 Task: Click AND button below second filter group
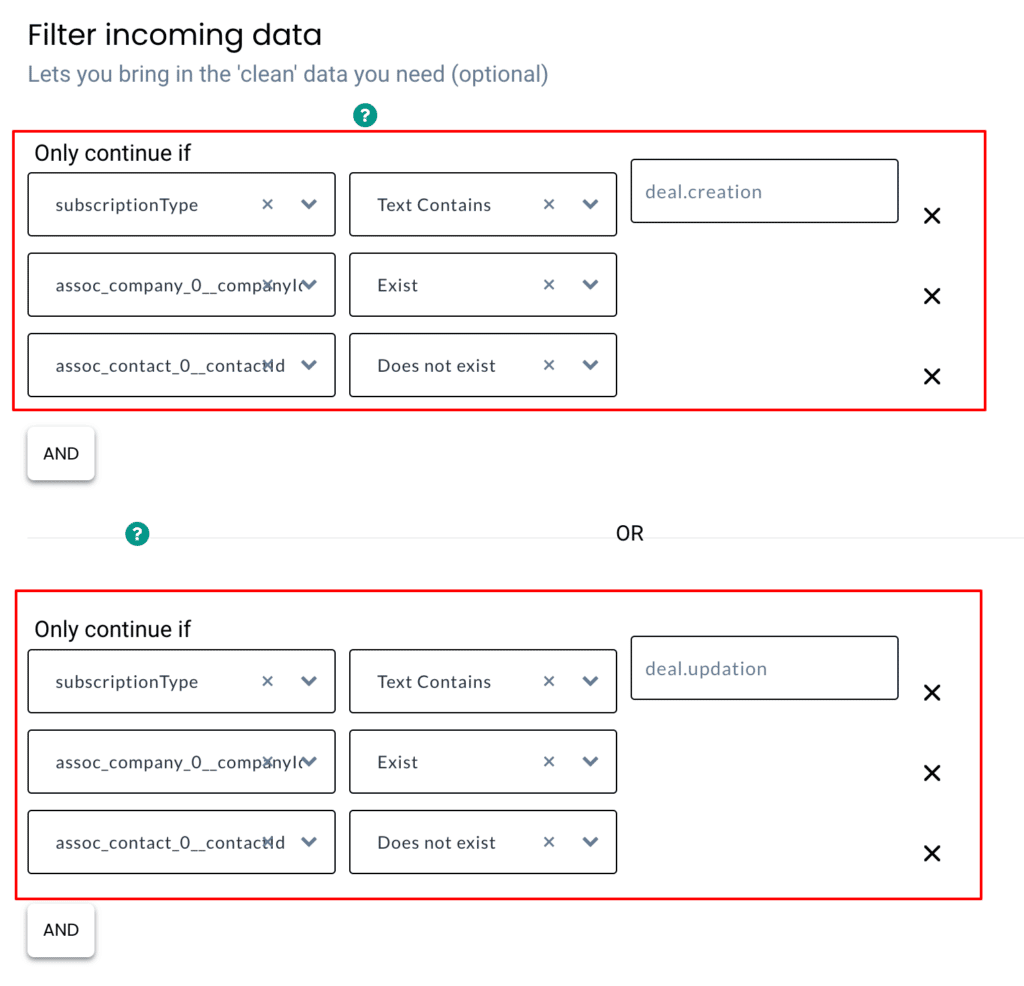[x=61, y=930]
